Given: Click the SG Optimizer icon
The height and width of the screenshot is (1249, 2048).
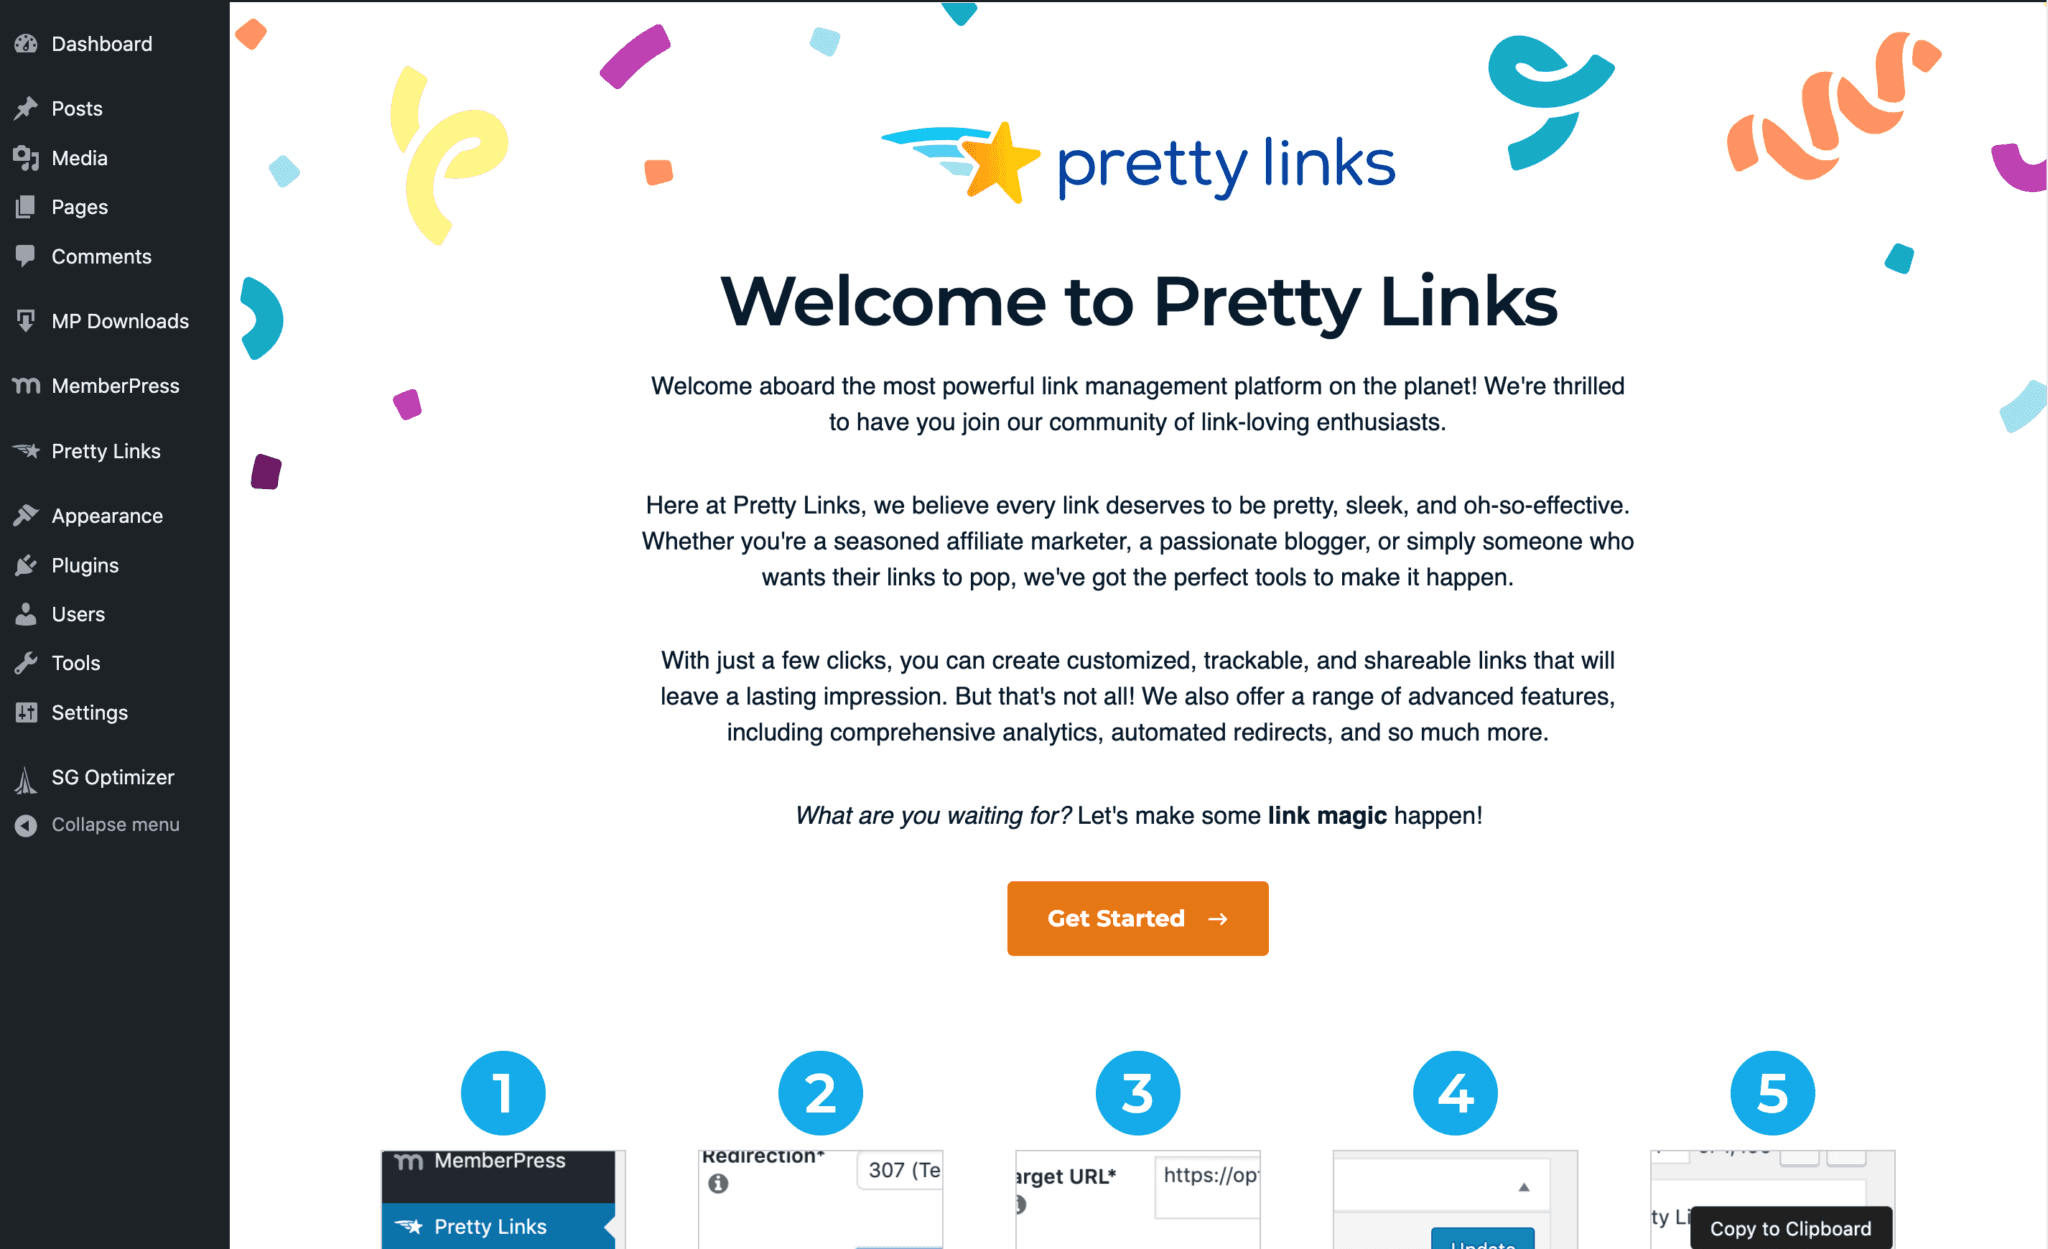Looking at the screenshot, I should coord(25,777).
